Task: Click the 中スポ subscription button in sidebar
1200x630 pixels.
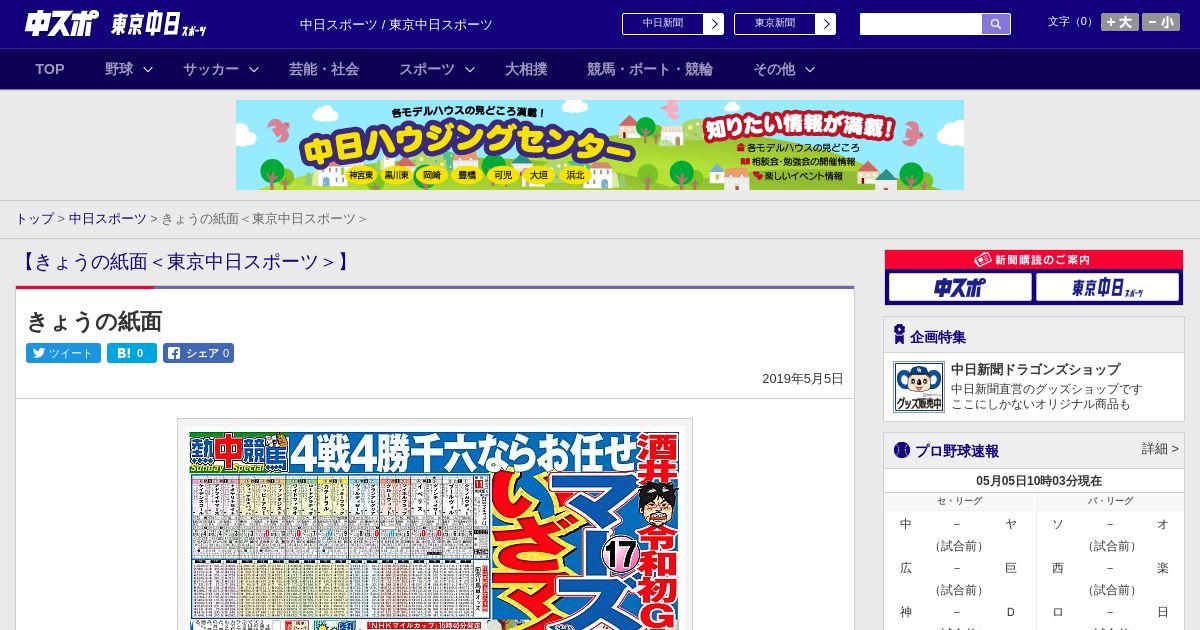Action: [x=960, y=287]
